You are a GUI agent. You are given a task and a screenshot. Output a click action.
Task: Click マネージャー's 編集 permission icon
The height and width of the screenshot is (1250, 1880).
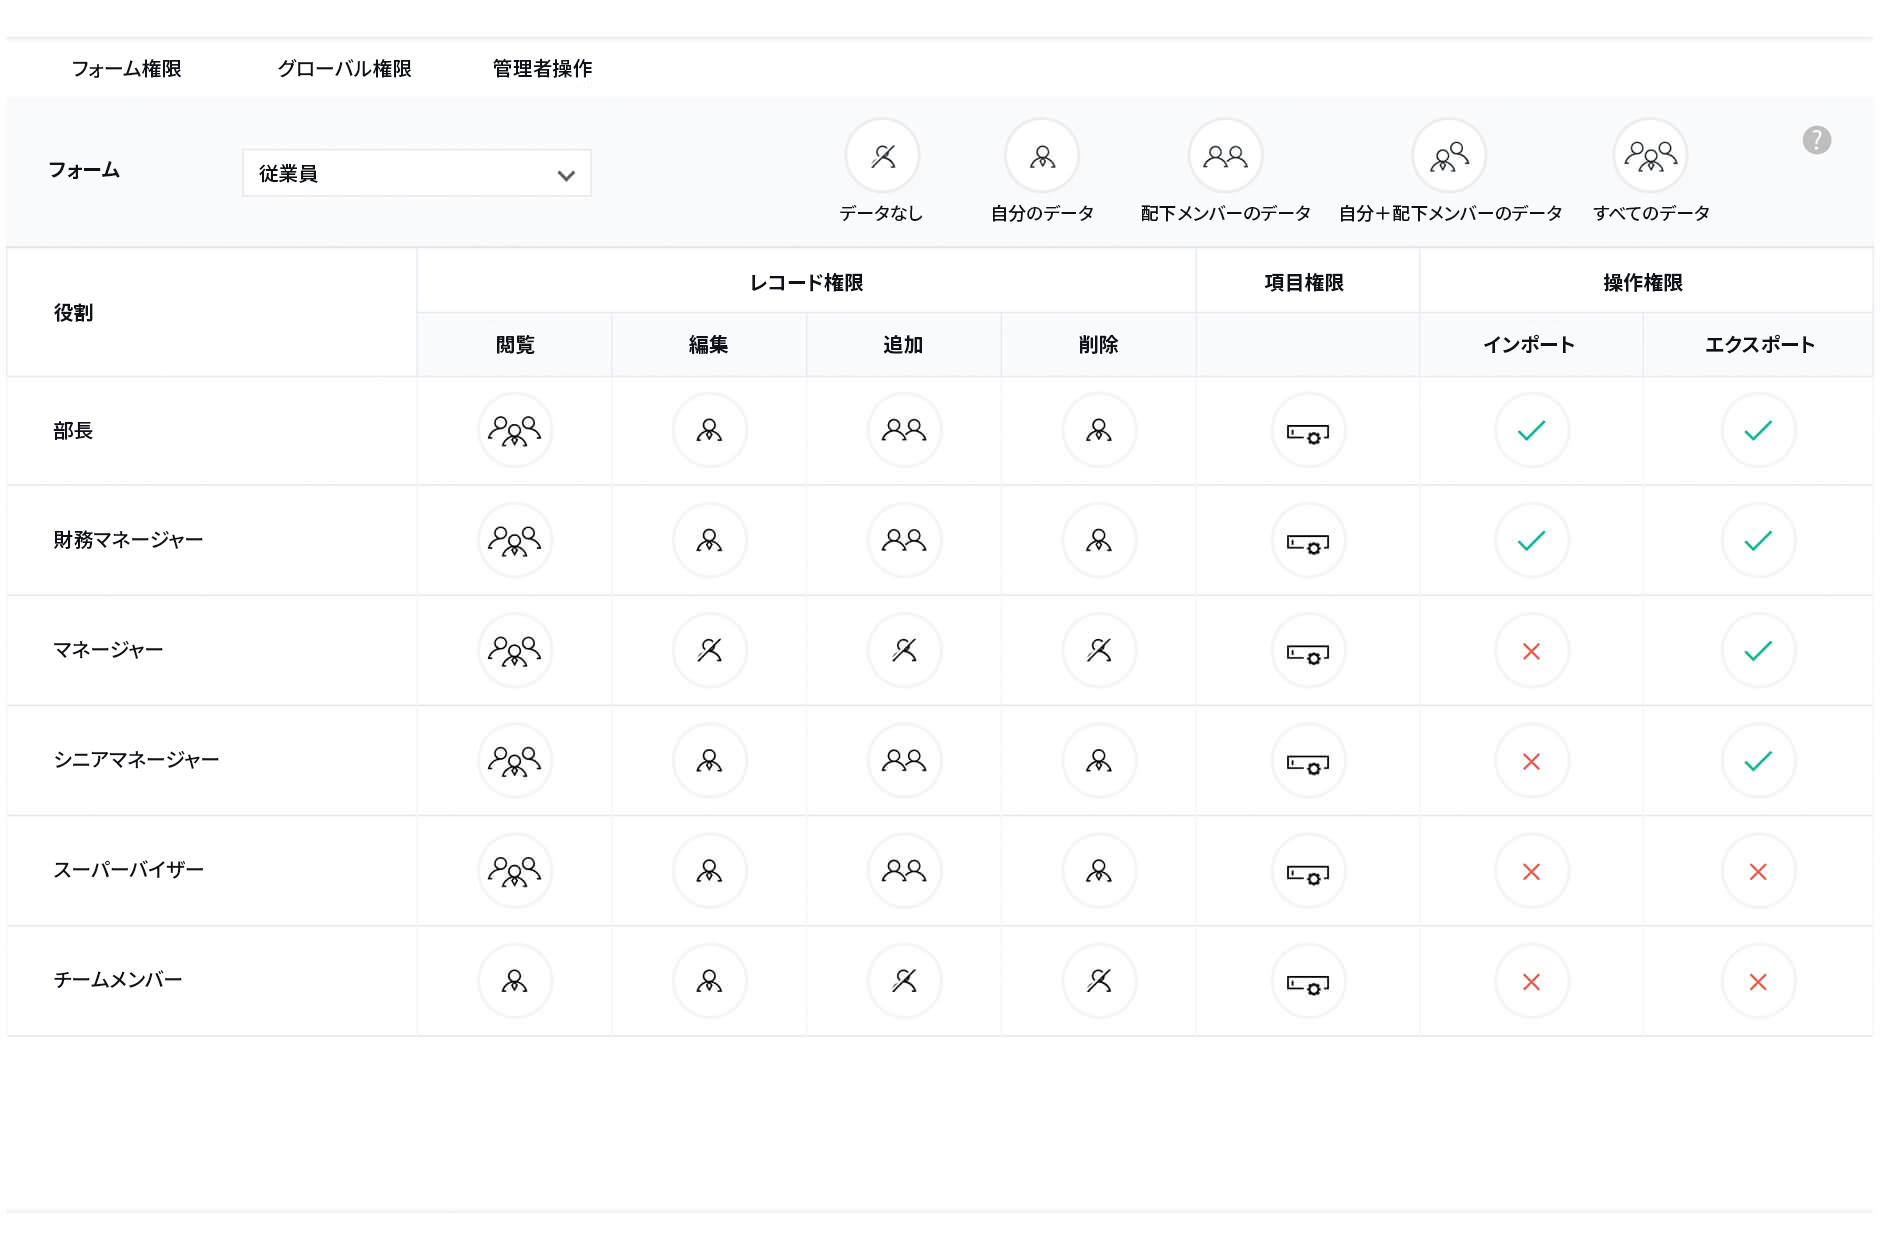[709, 651]
